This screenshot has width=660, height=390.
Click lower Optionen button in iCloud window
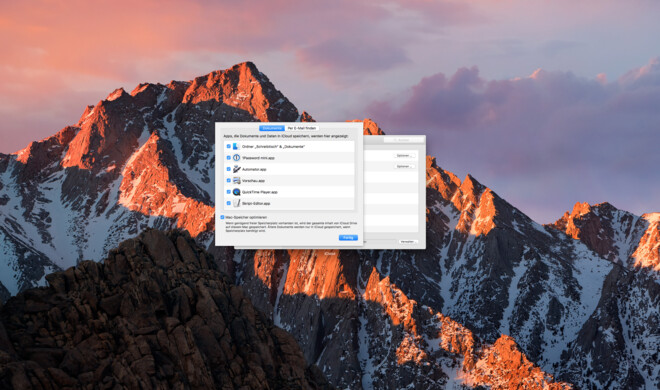point(405,167)
